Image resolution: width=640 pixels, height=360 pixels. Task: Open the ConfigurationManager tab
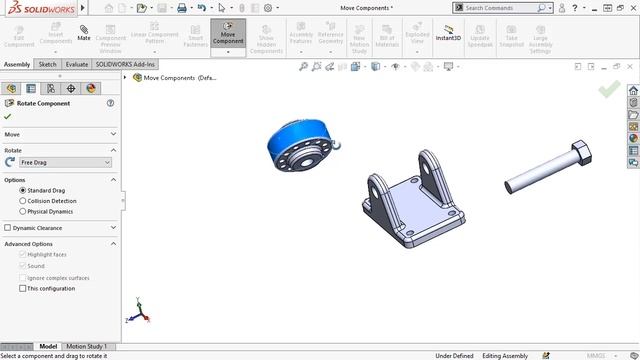[51, 88]
